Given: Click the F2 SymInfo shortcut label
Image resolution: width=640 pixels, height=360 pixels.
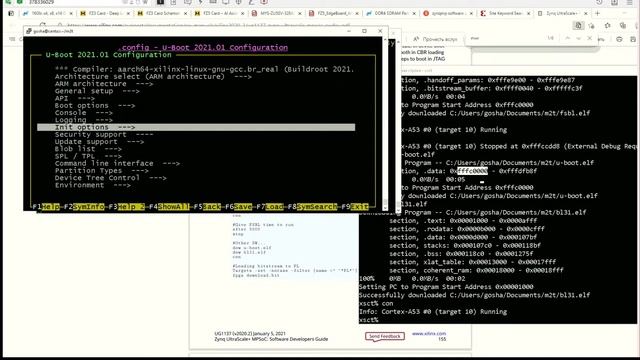Looking at the screenshot, I should click(x=84, y=207).
